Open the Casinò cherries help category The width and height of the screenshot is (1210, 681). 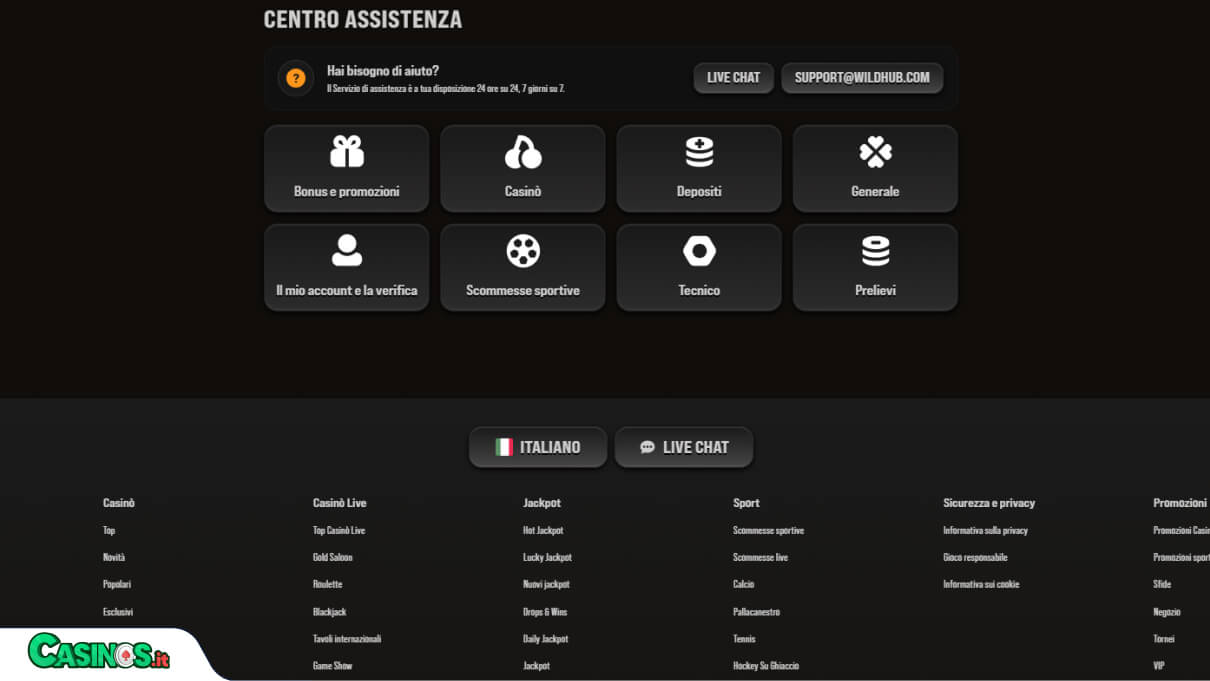(x=523, y=168)
